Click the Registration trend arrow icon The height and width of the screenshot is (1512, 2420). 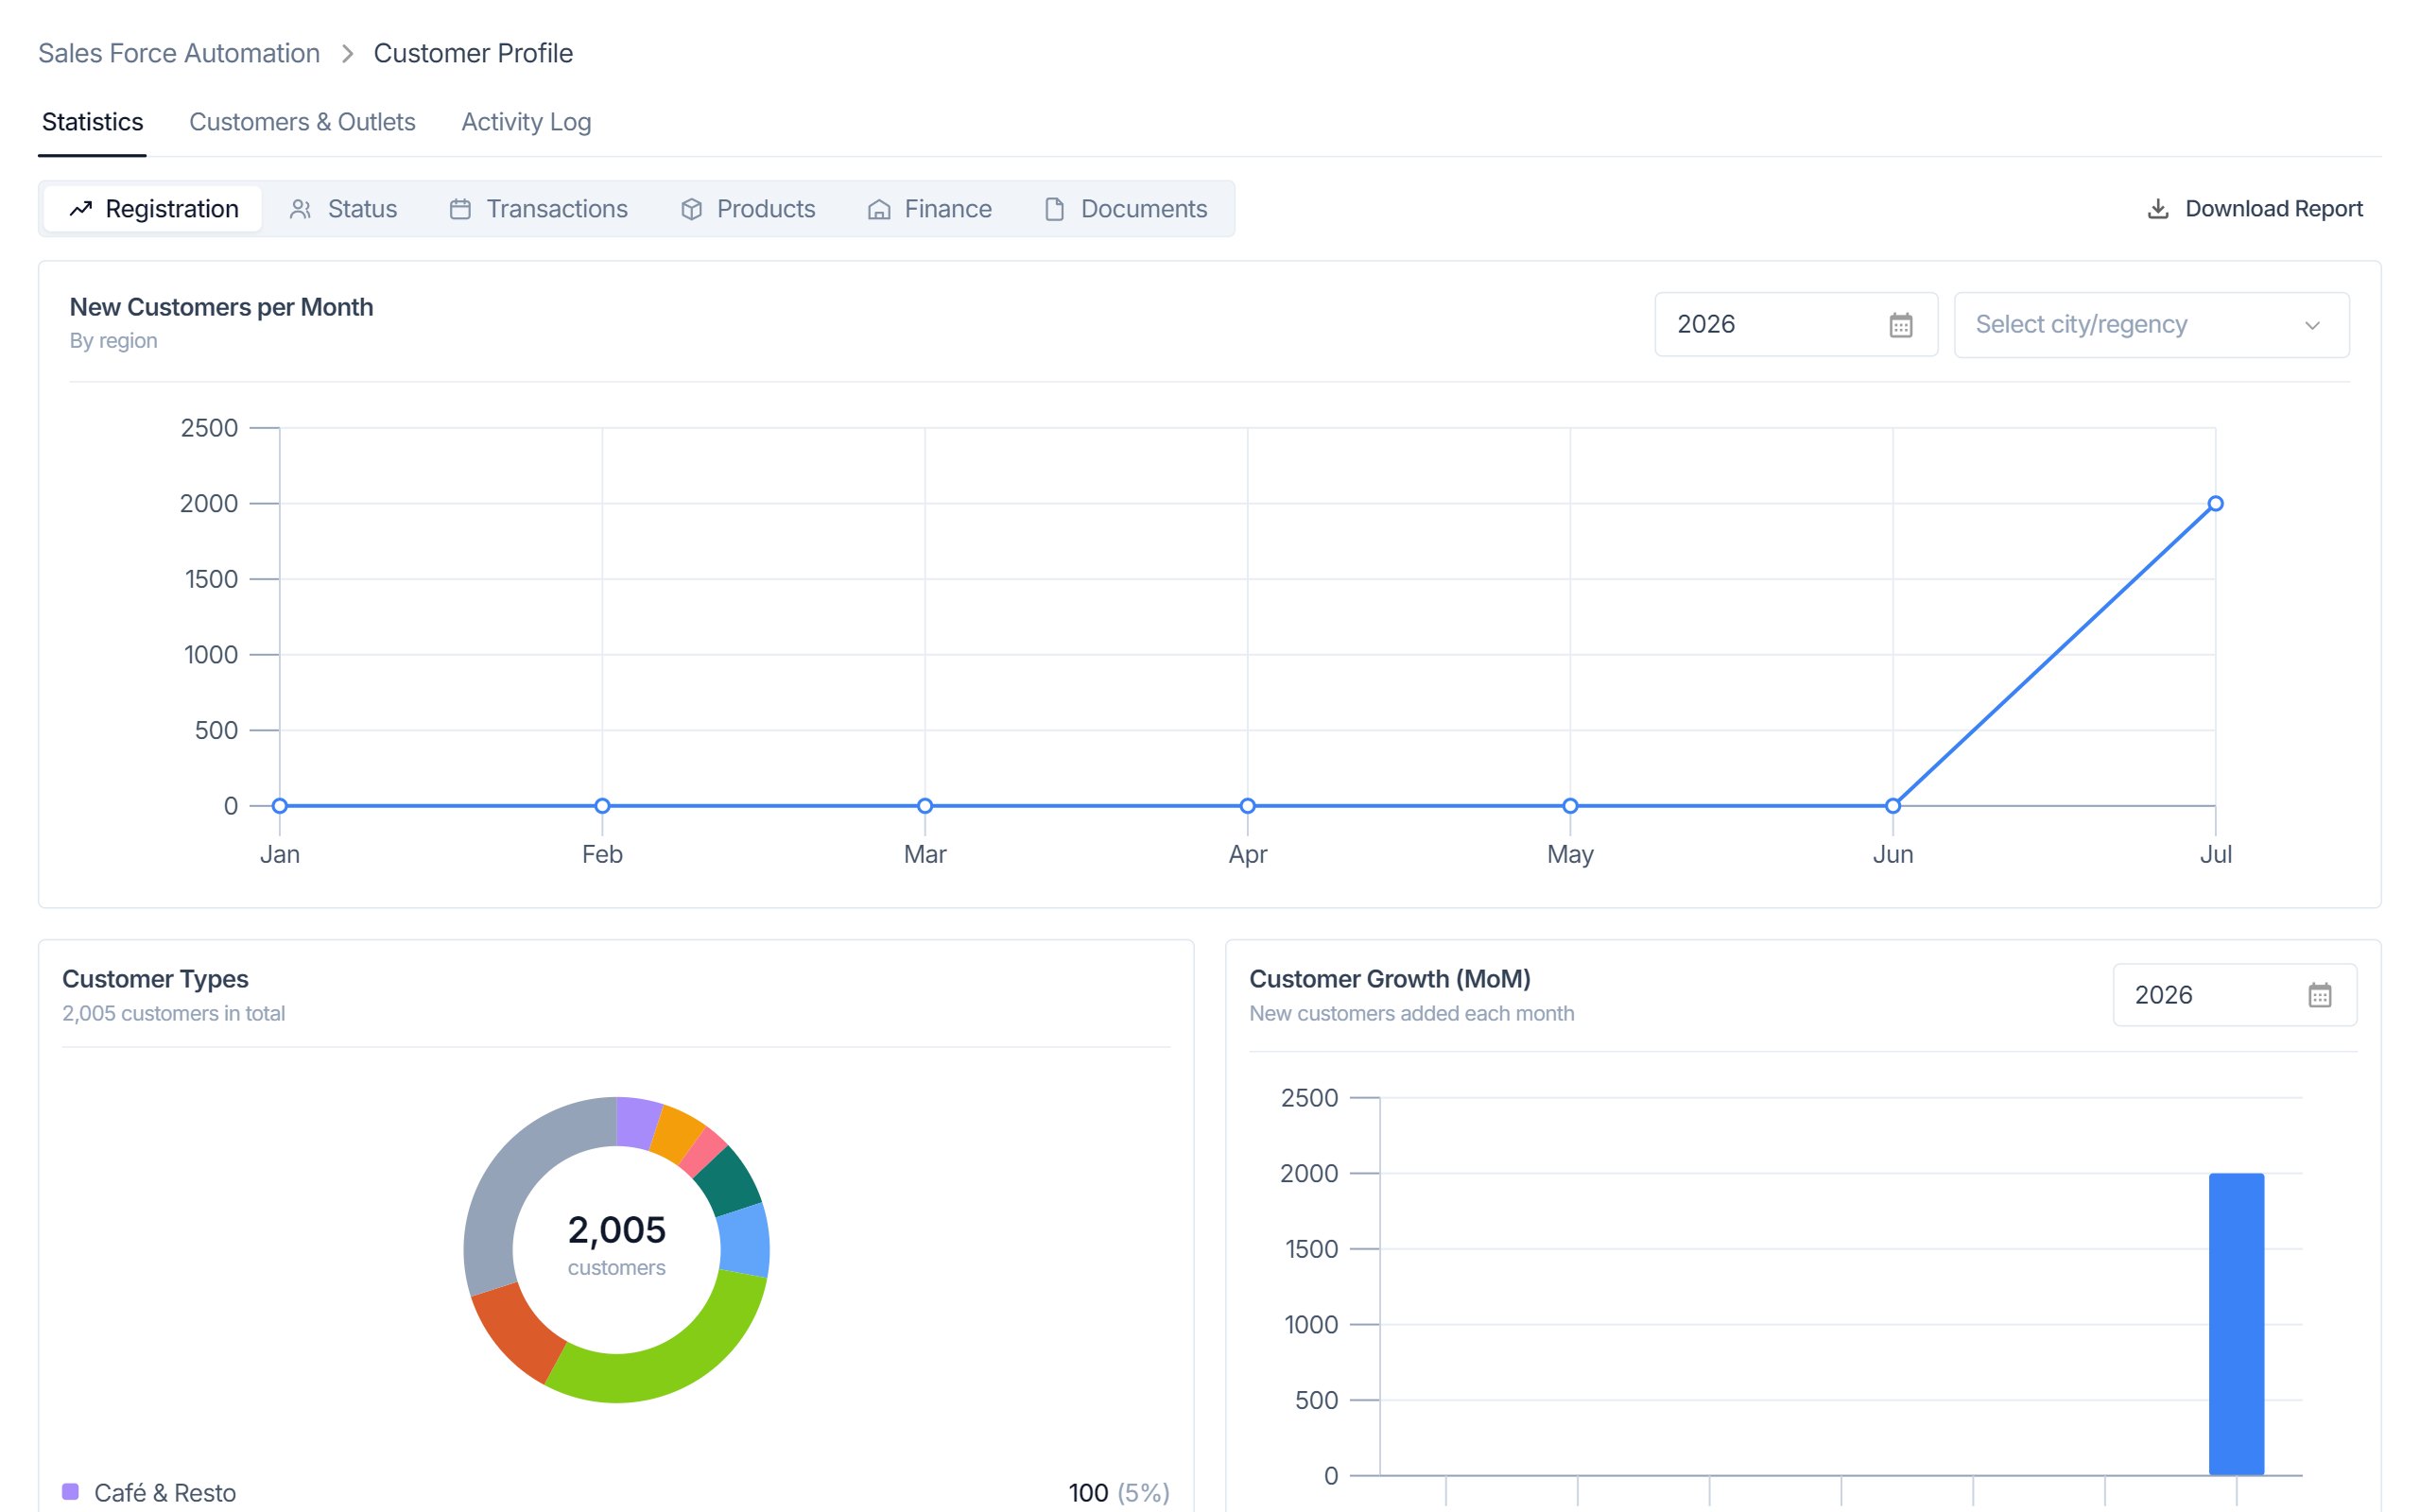81,209
